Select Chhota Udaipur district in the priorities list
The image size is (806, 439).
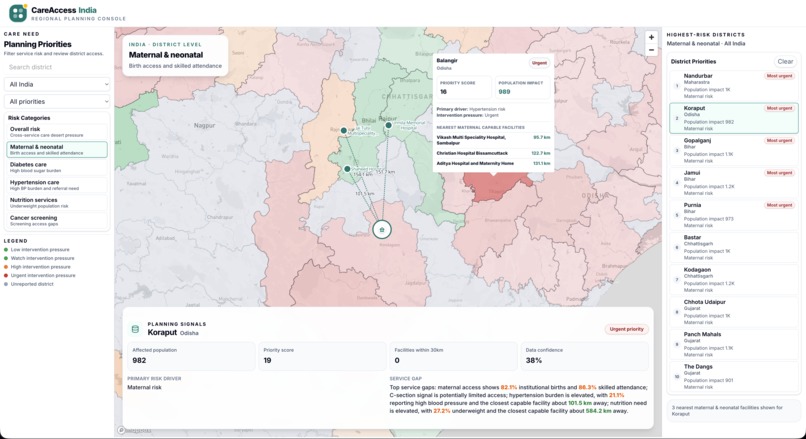[x=734, y=312]
